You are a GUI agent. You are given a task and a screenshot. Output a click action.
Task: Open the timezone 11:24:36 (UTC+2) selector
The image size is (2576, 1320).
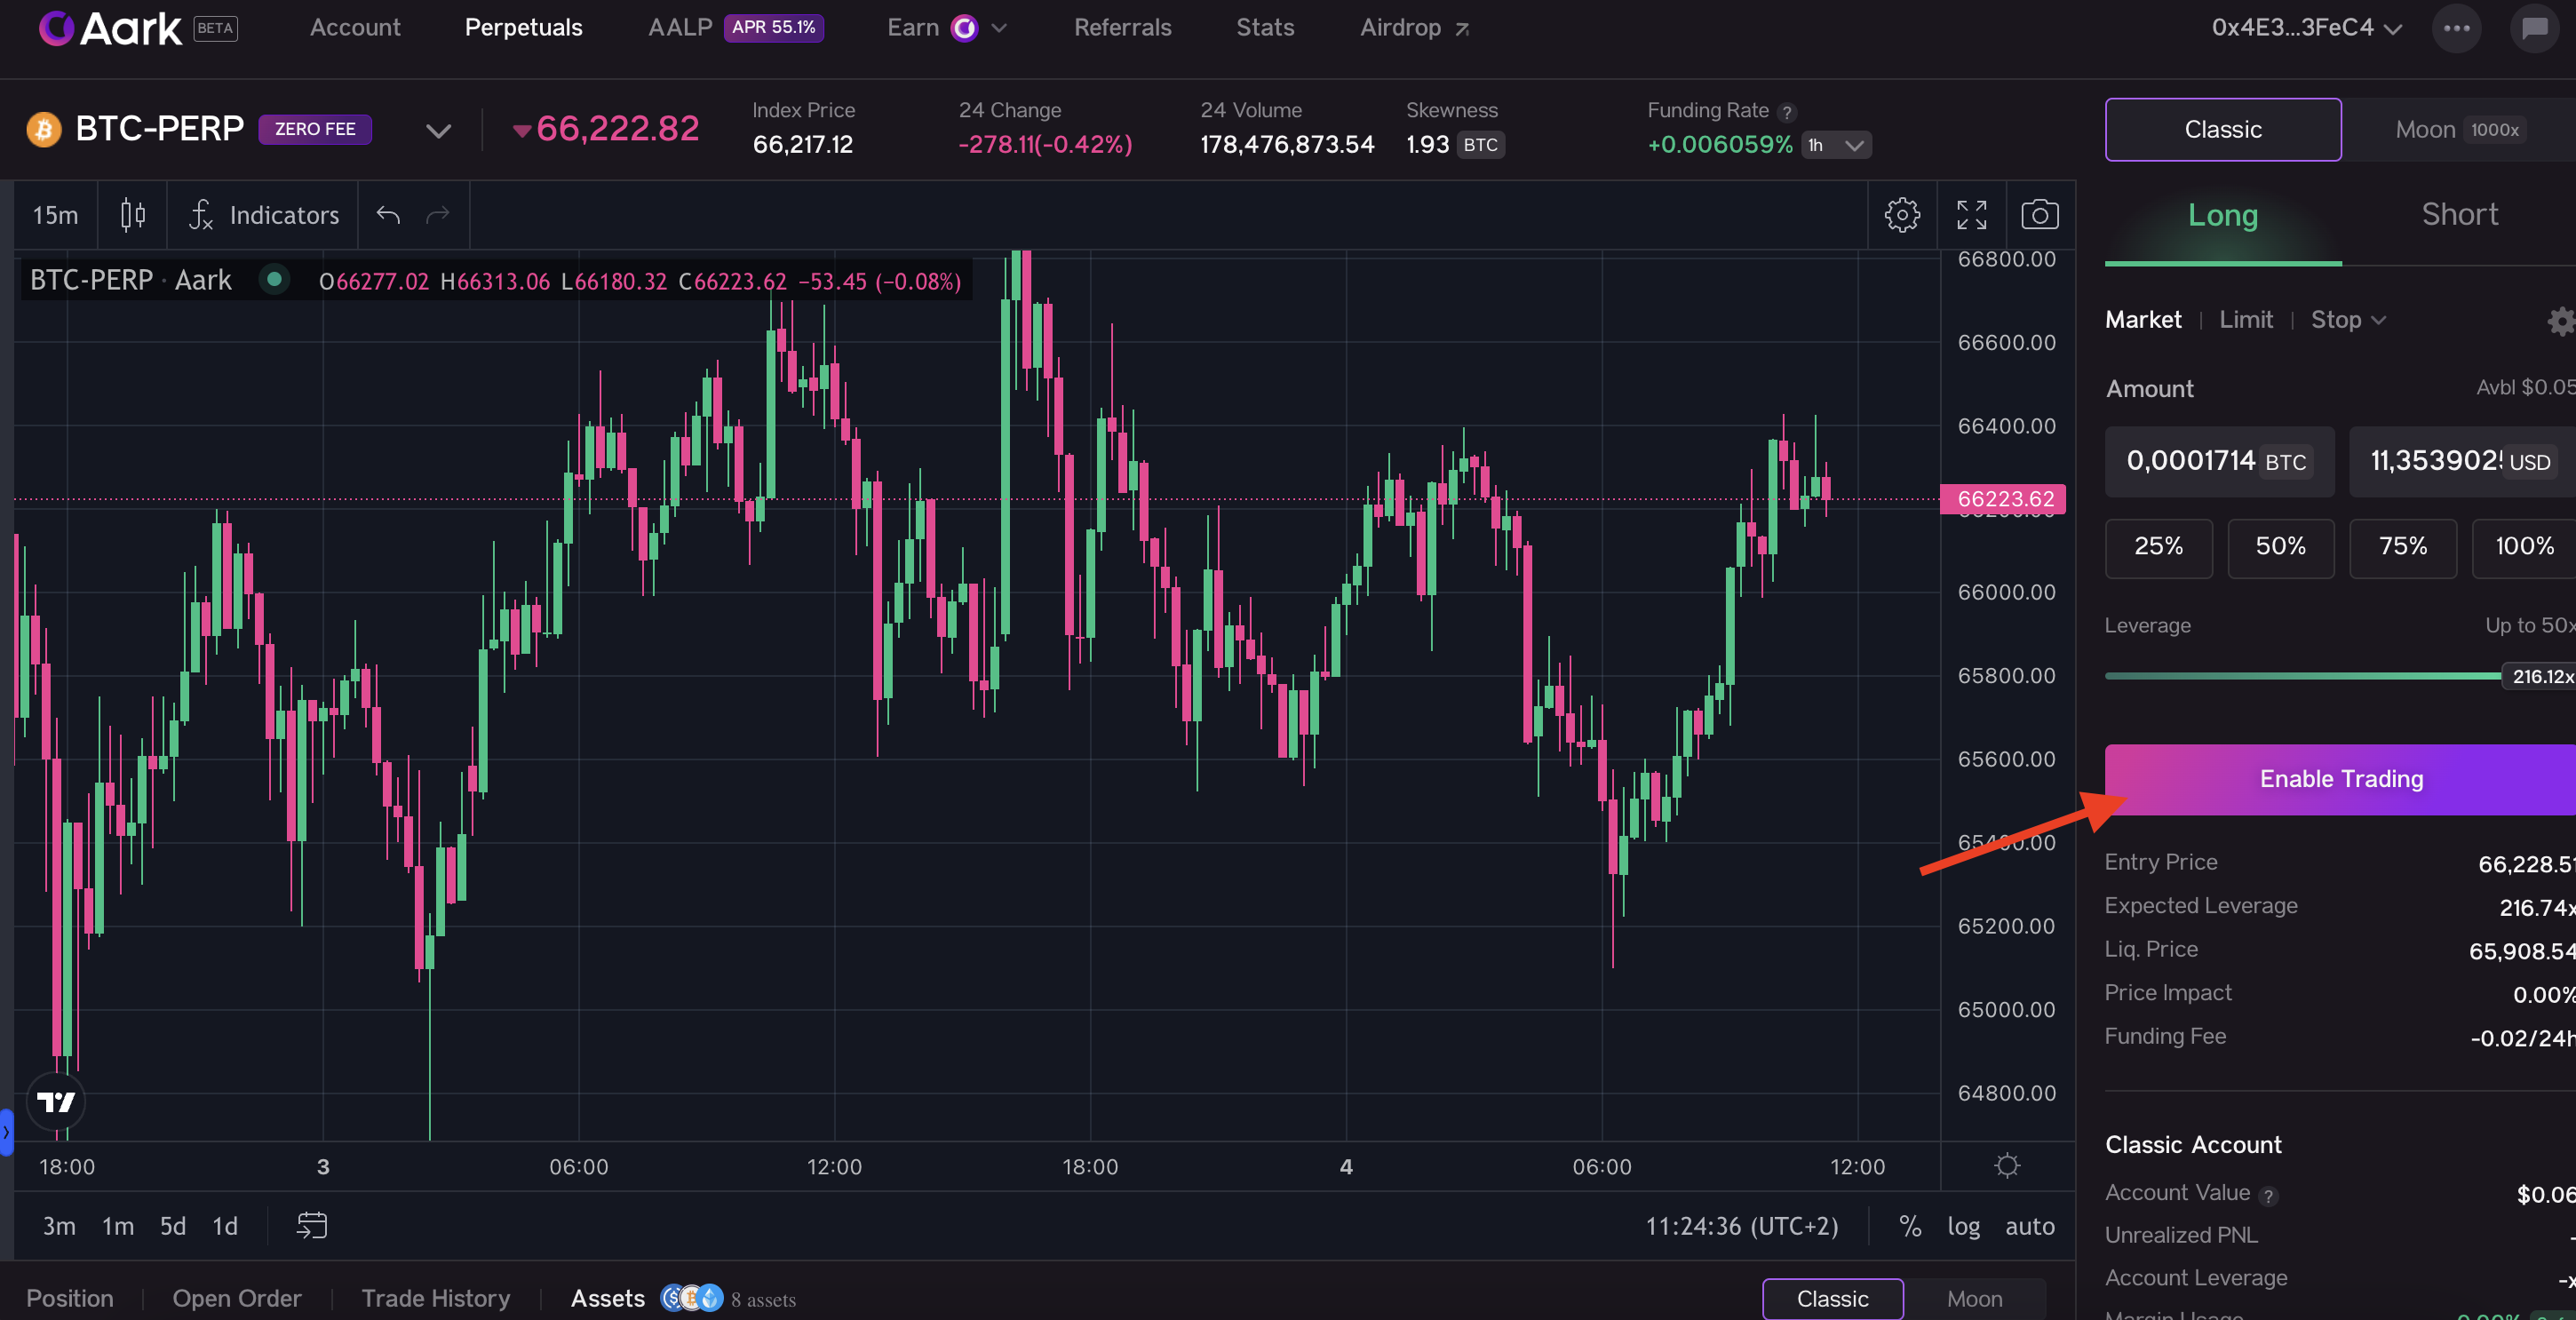coord(1742,1226)
